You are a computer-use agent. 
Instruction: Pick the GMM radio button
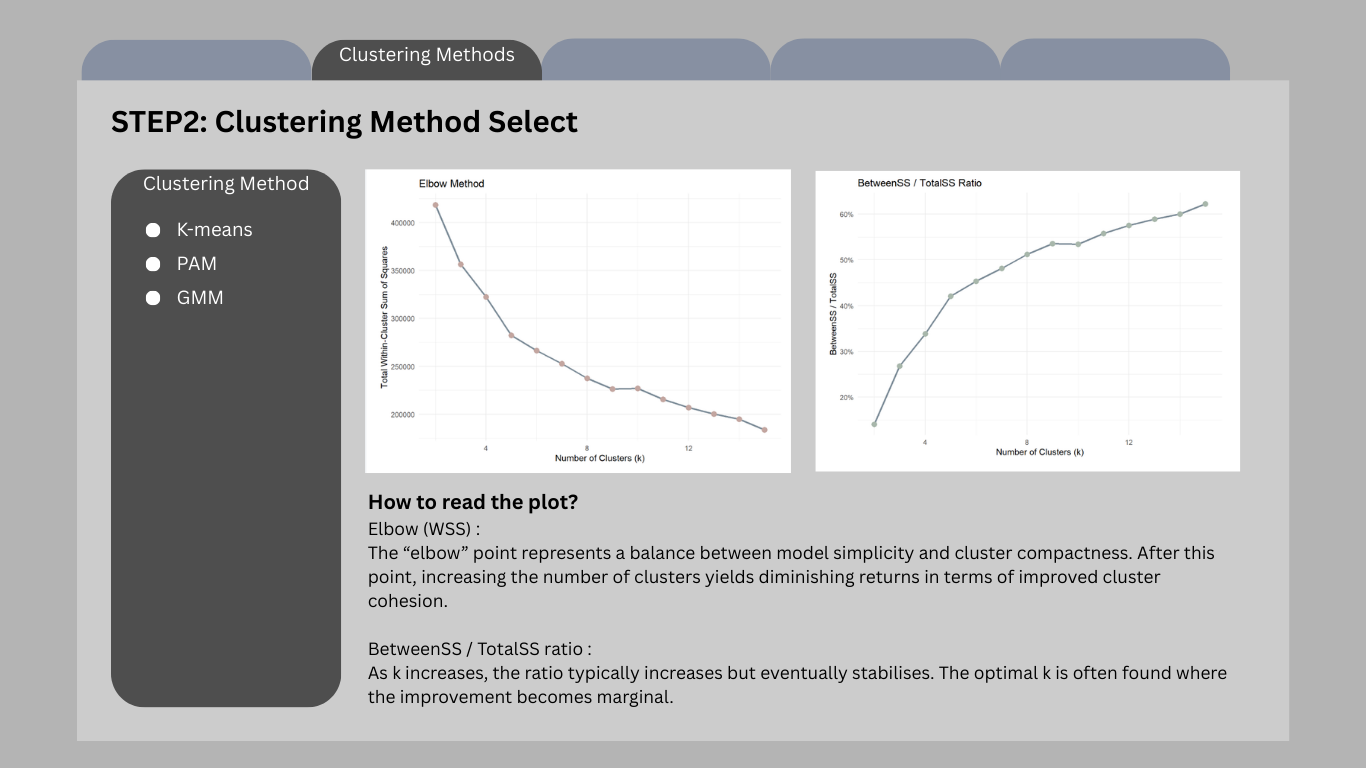[153, 298]
